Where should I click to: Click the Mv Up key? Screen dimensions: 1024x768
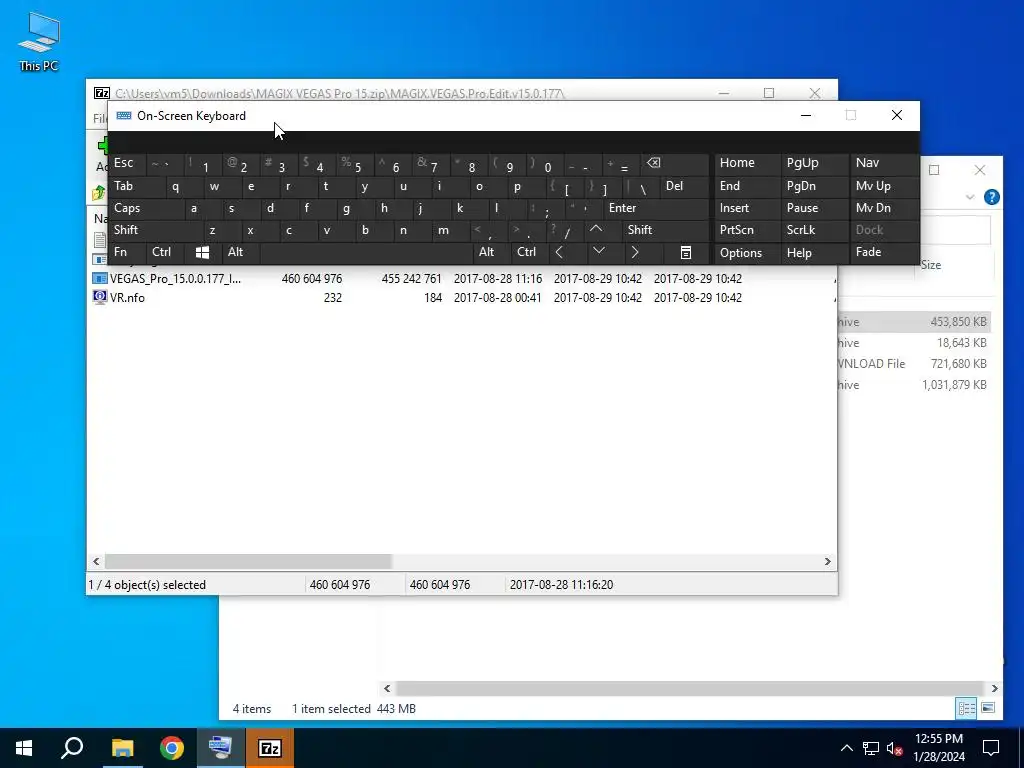point(884,186)
